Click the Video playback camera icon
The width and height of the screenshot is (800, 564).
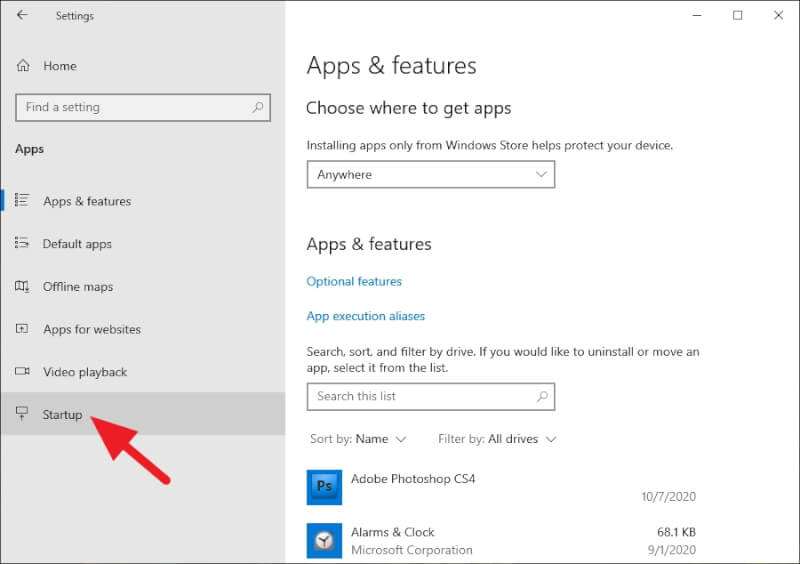22,371
